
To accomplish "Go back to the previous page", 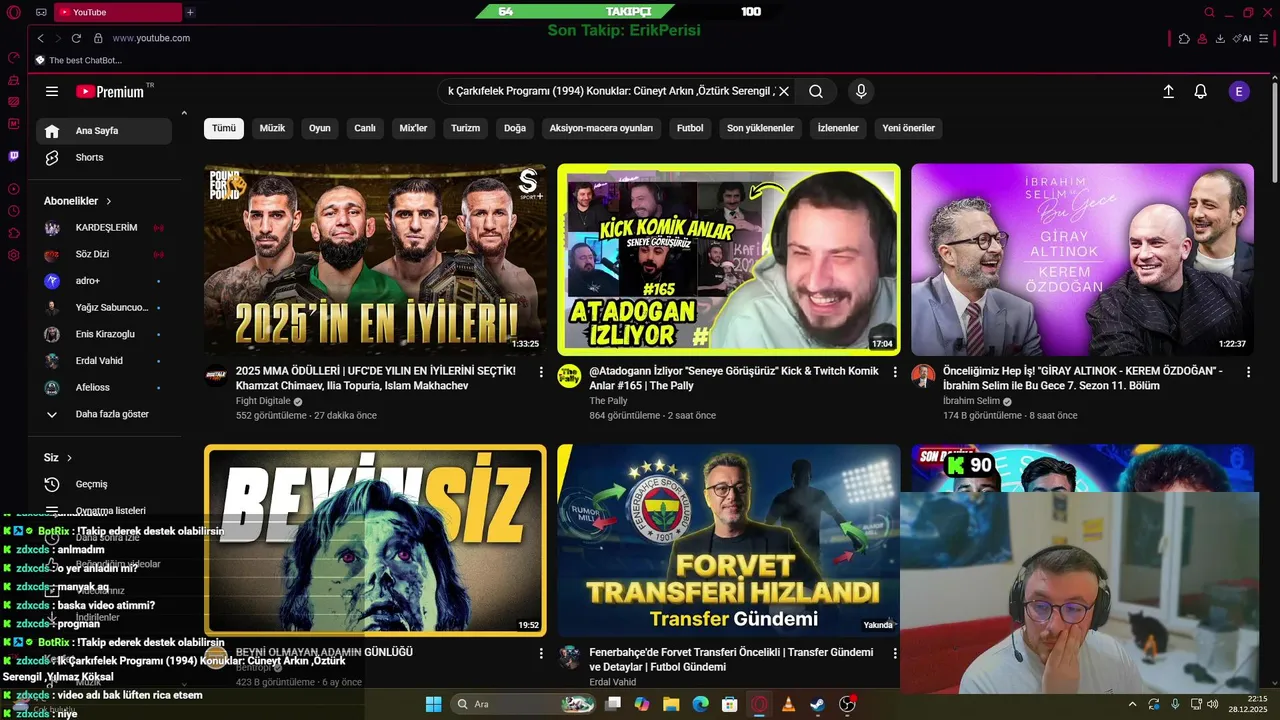I will click(40, 38).
